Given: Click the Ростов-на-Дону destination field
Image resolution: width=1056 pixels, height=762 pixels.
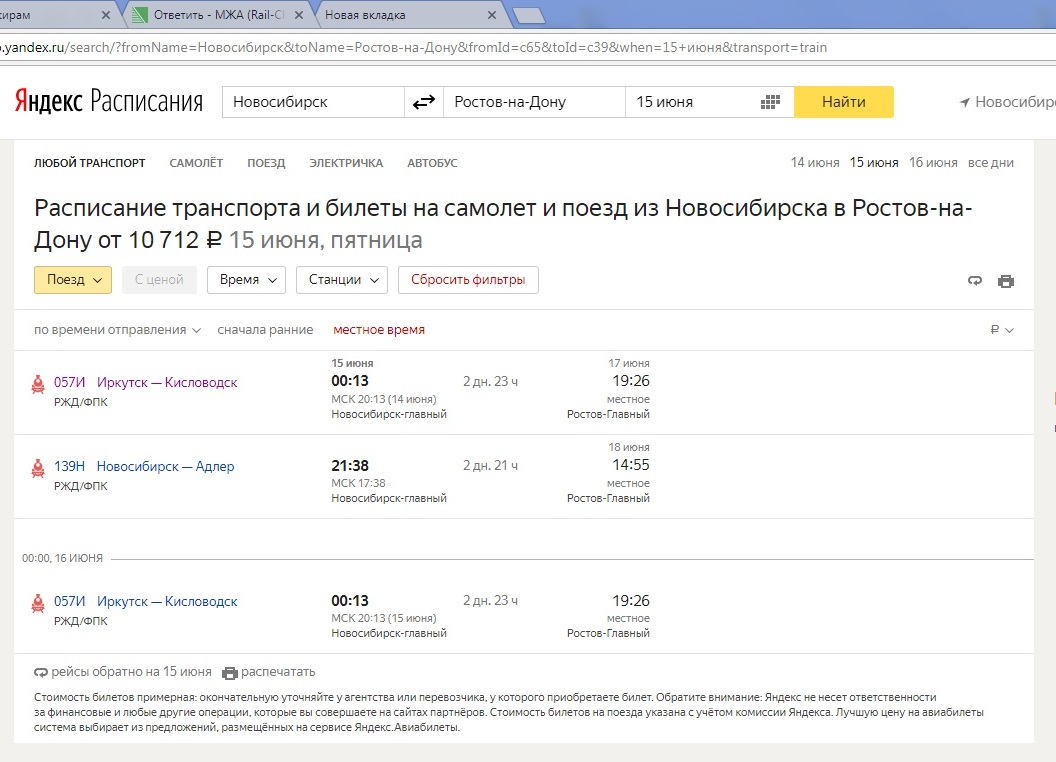Looking at the screenshot, I should 534,102.
